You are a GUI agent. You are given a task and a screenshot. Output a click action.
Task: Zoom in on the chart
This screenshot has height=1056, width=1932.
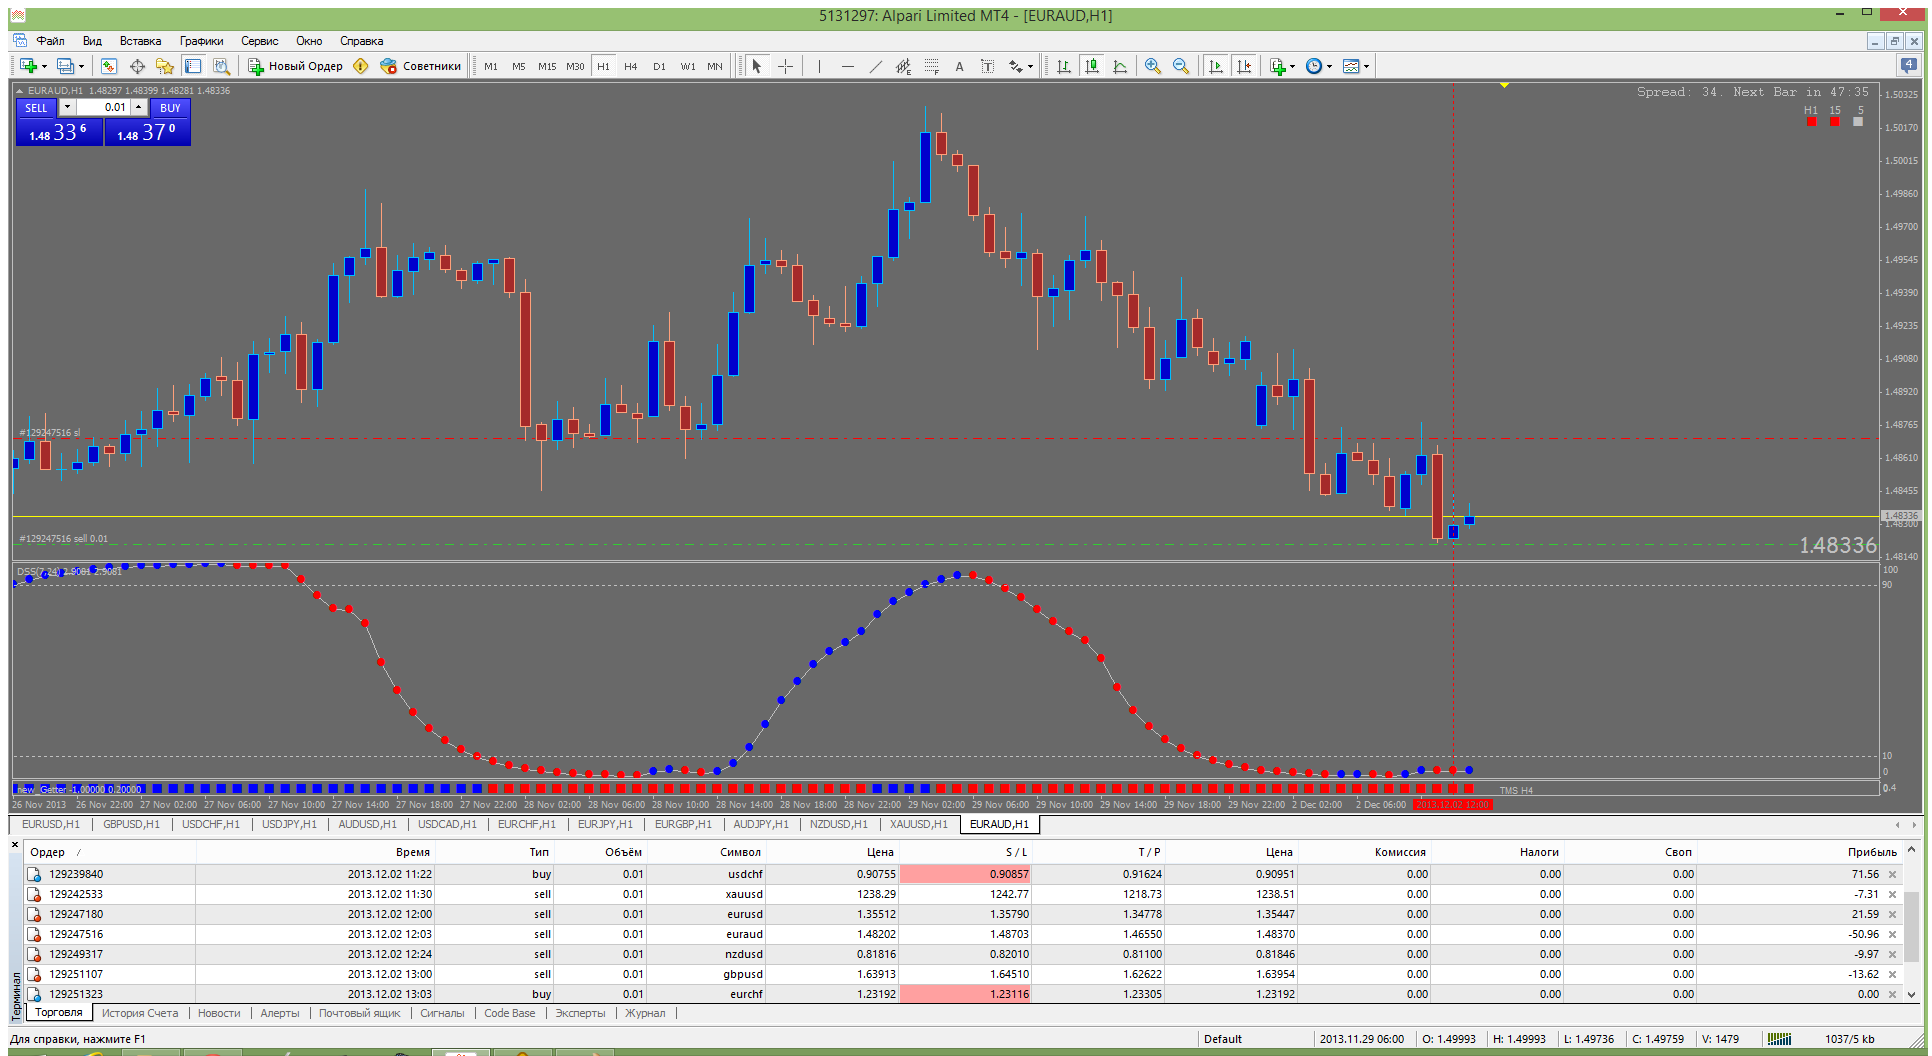tap(1153, 66)
